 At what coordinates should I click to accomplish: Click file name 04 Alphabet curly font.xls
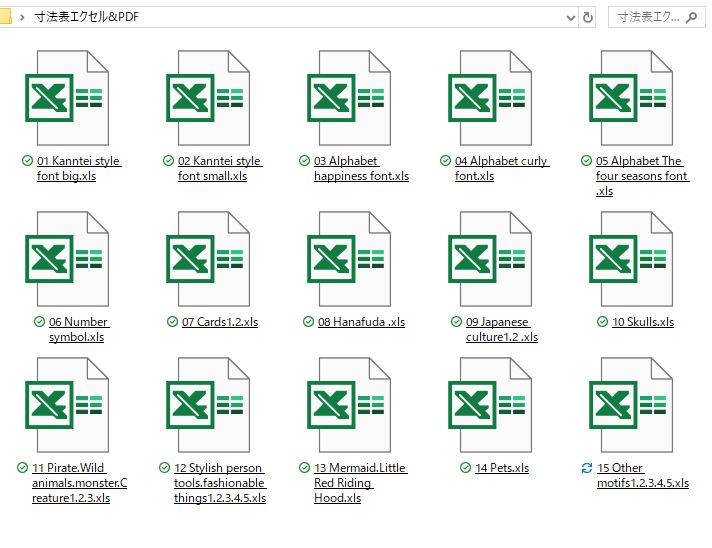tap(502, 168)
